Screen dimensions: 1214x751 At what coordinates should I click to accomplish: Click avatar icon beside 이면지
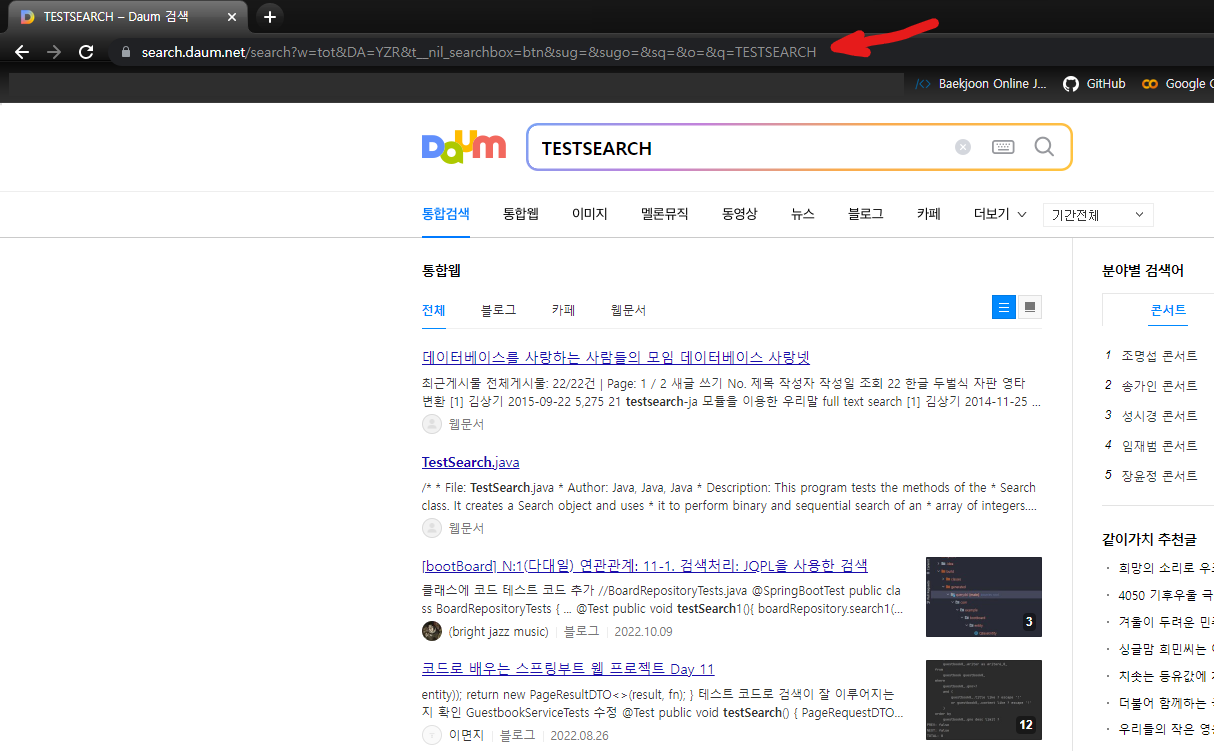point(432,735)
